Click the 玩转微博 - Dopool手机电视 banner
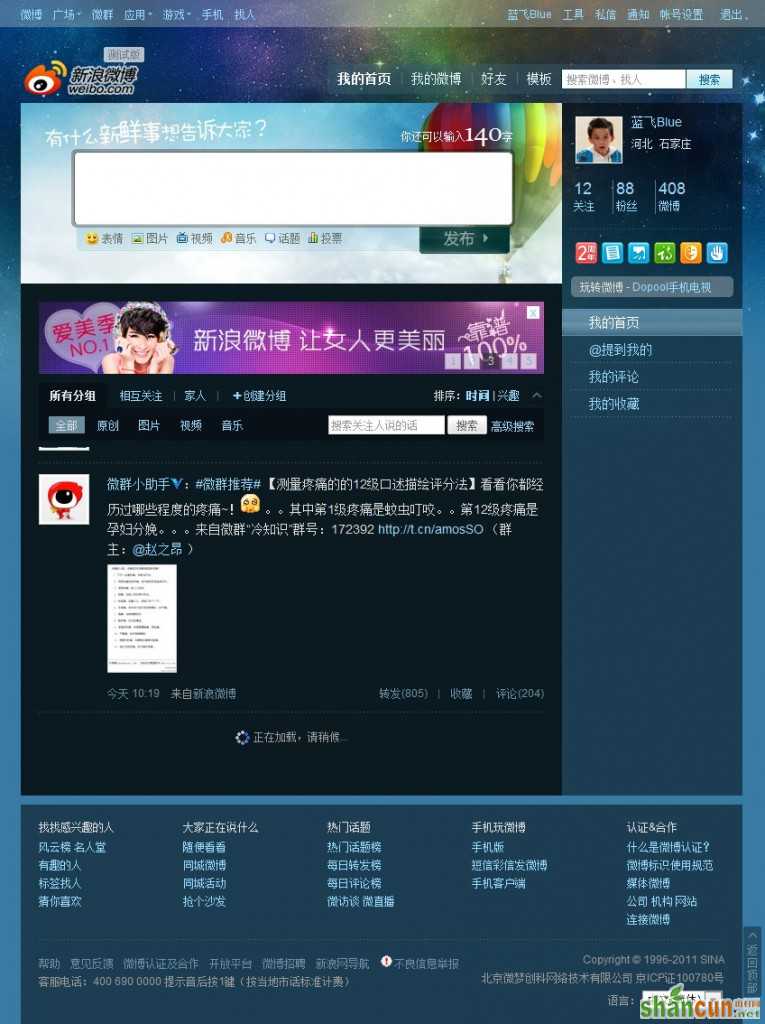The width and height of the screenshot is (765, 1024). point(652,287)
